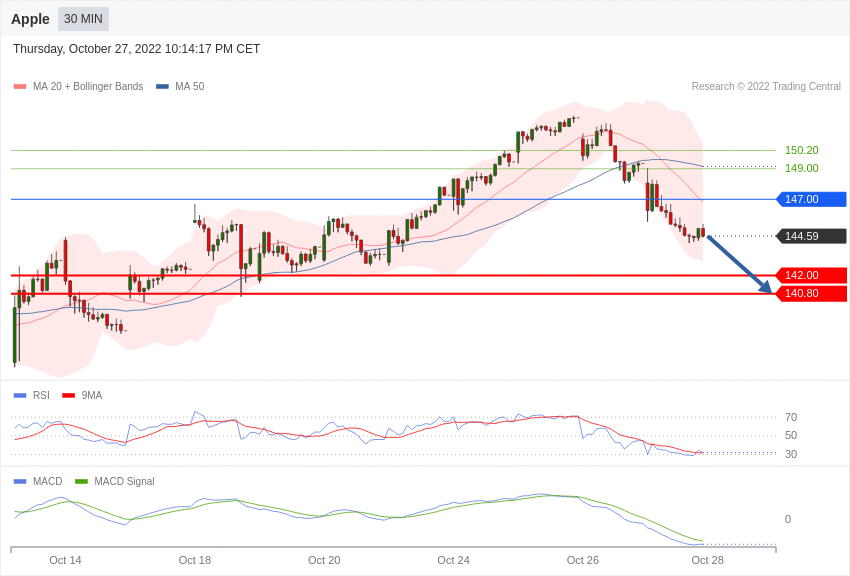Select the 140.80 red price tag

click(811, 293)
